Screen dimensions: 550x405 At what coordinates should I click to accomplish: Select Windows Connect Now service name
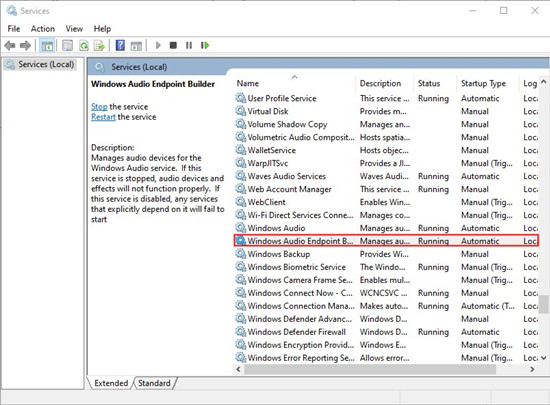point(300,293)
